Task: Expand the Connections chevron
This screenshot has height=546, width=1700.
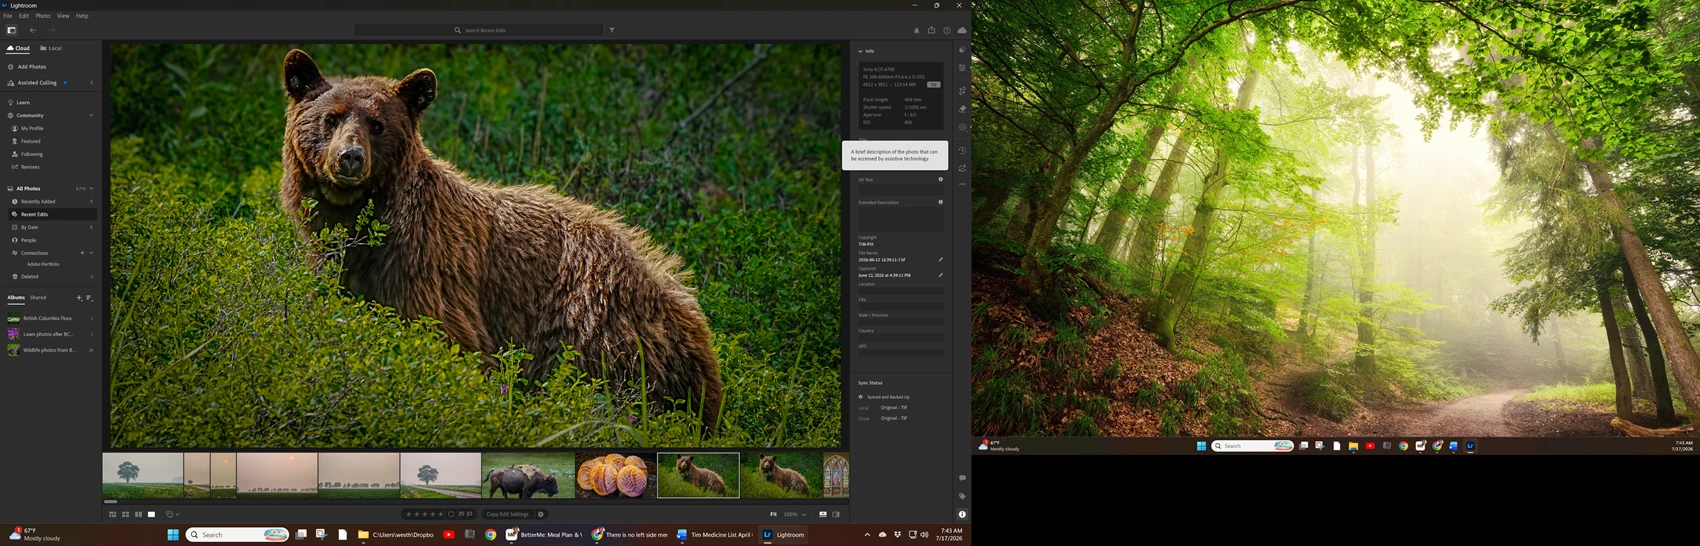Action: (91, 253)
